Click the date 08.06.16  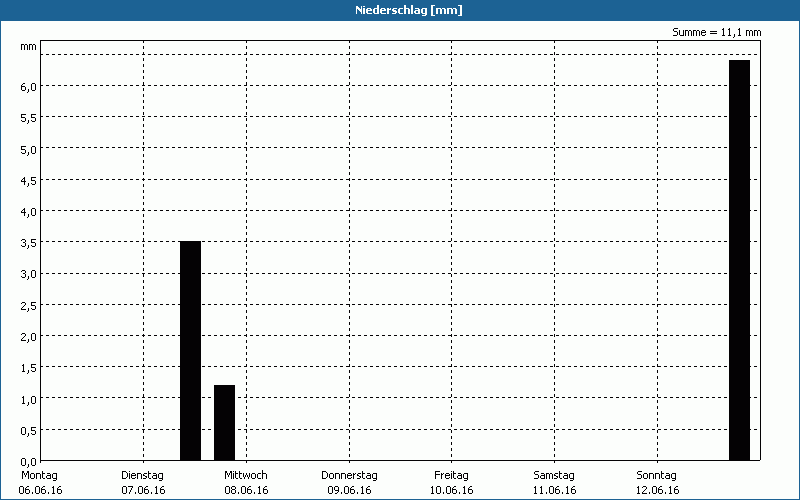(246, 490)
